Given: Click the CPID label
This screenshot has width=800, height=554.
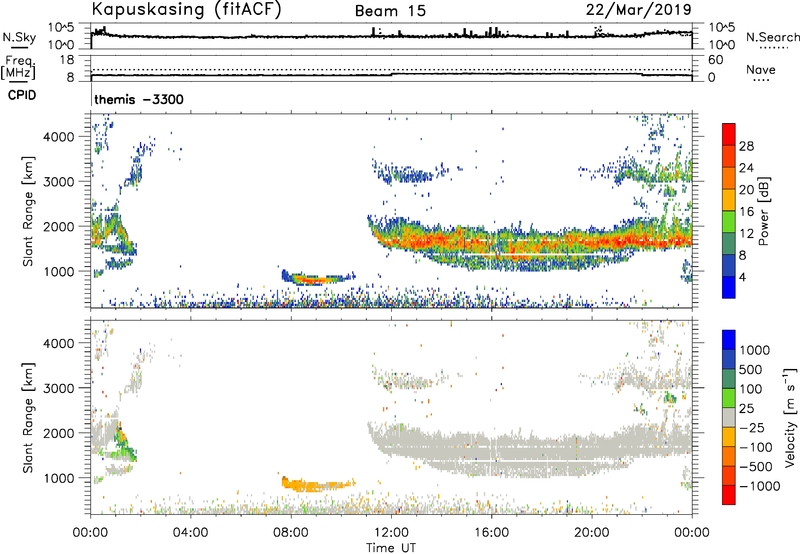Looking at the screenshot, I should (x=22, y=95).
